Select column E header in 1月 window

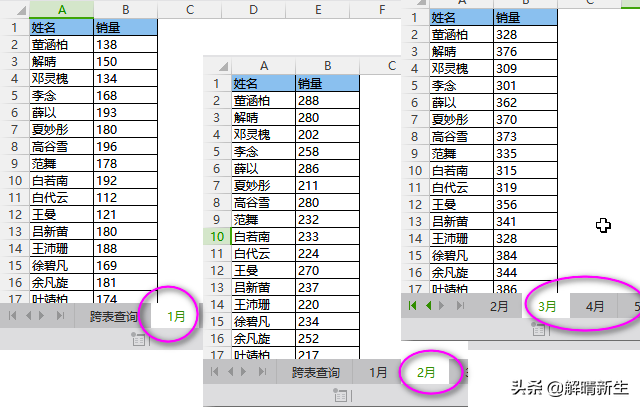coord(318,9)
